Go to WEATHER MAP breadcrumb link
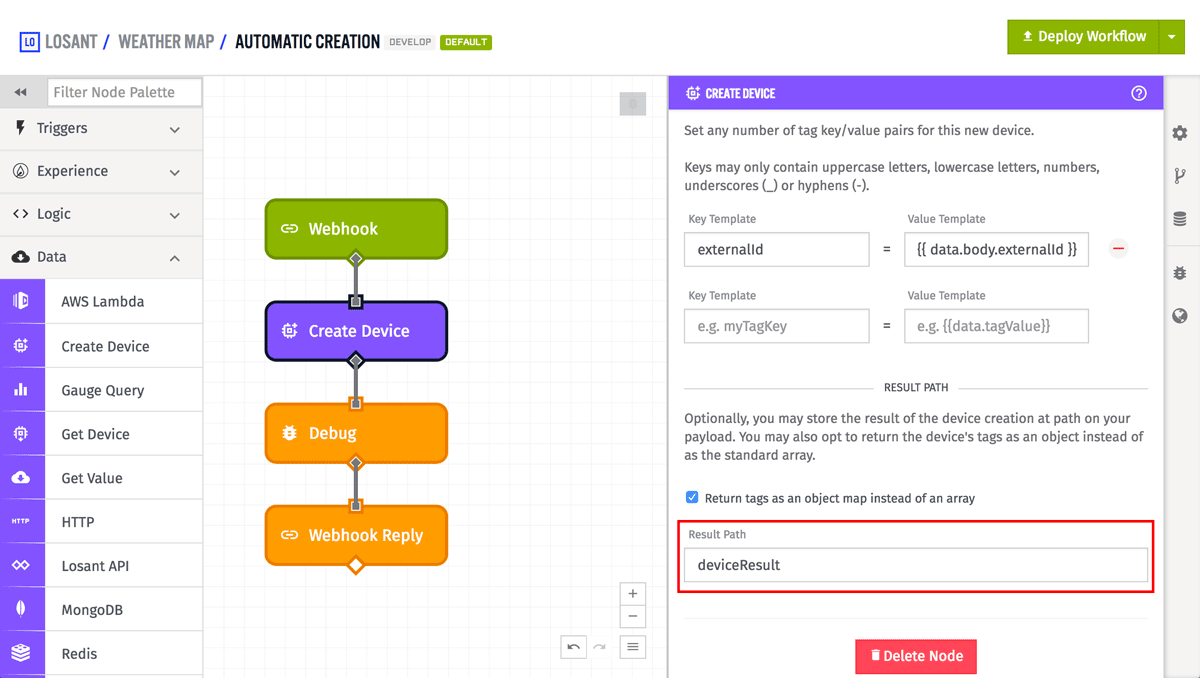This screenshot has height=678, width=1200. pos(166,42)
